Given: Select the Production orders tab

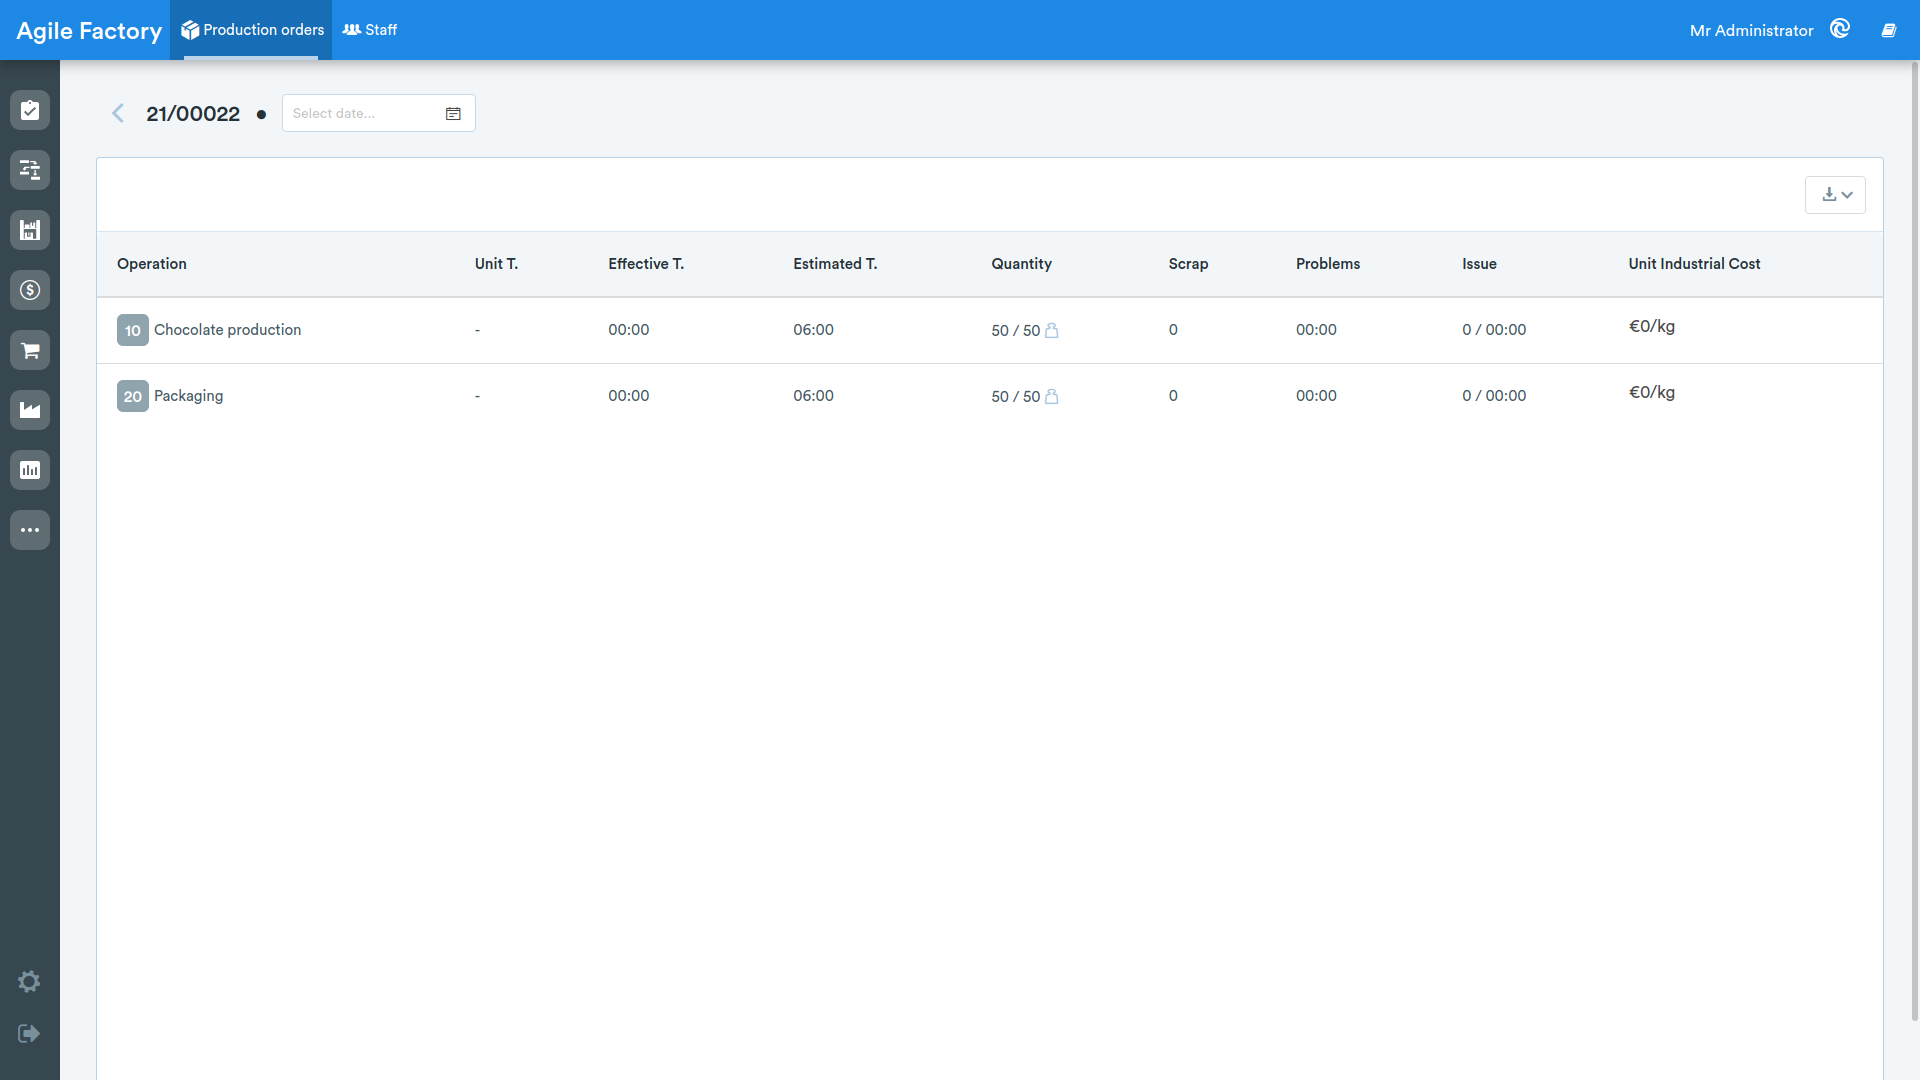Looking at the screenshot, I should [252, 30].
